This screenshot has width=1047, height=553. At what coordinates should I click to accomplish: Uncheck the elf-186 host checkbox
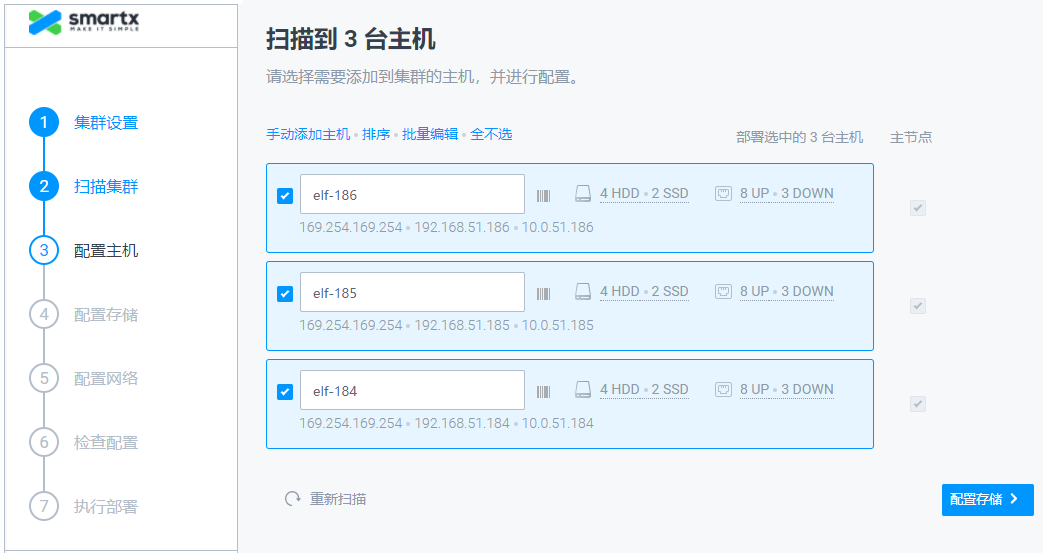pyautogui.click(x=285, y=196)
